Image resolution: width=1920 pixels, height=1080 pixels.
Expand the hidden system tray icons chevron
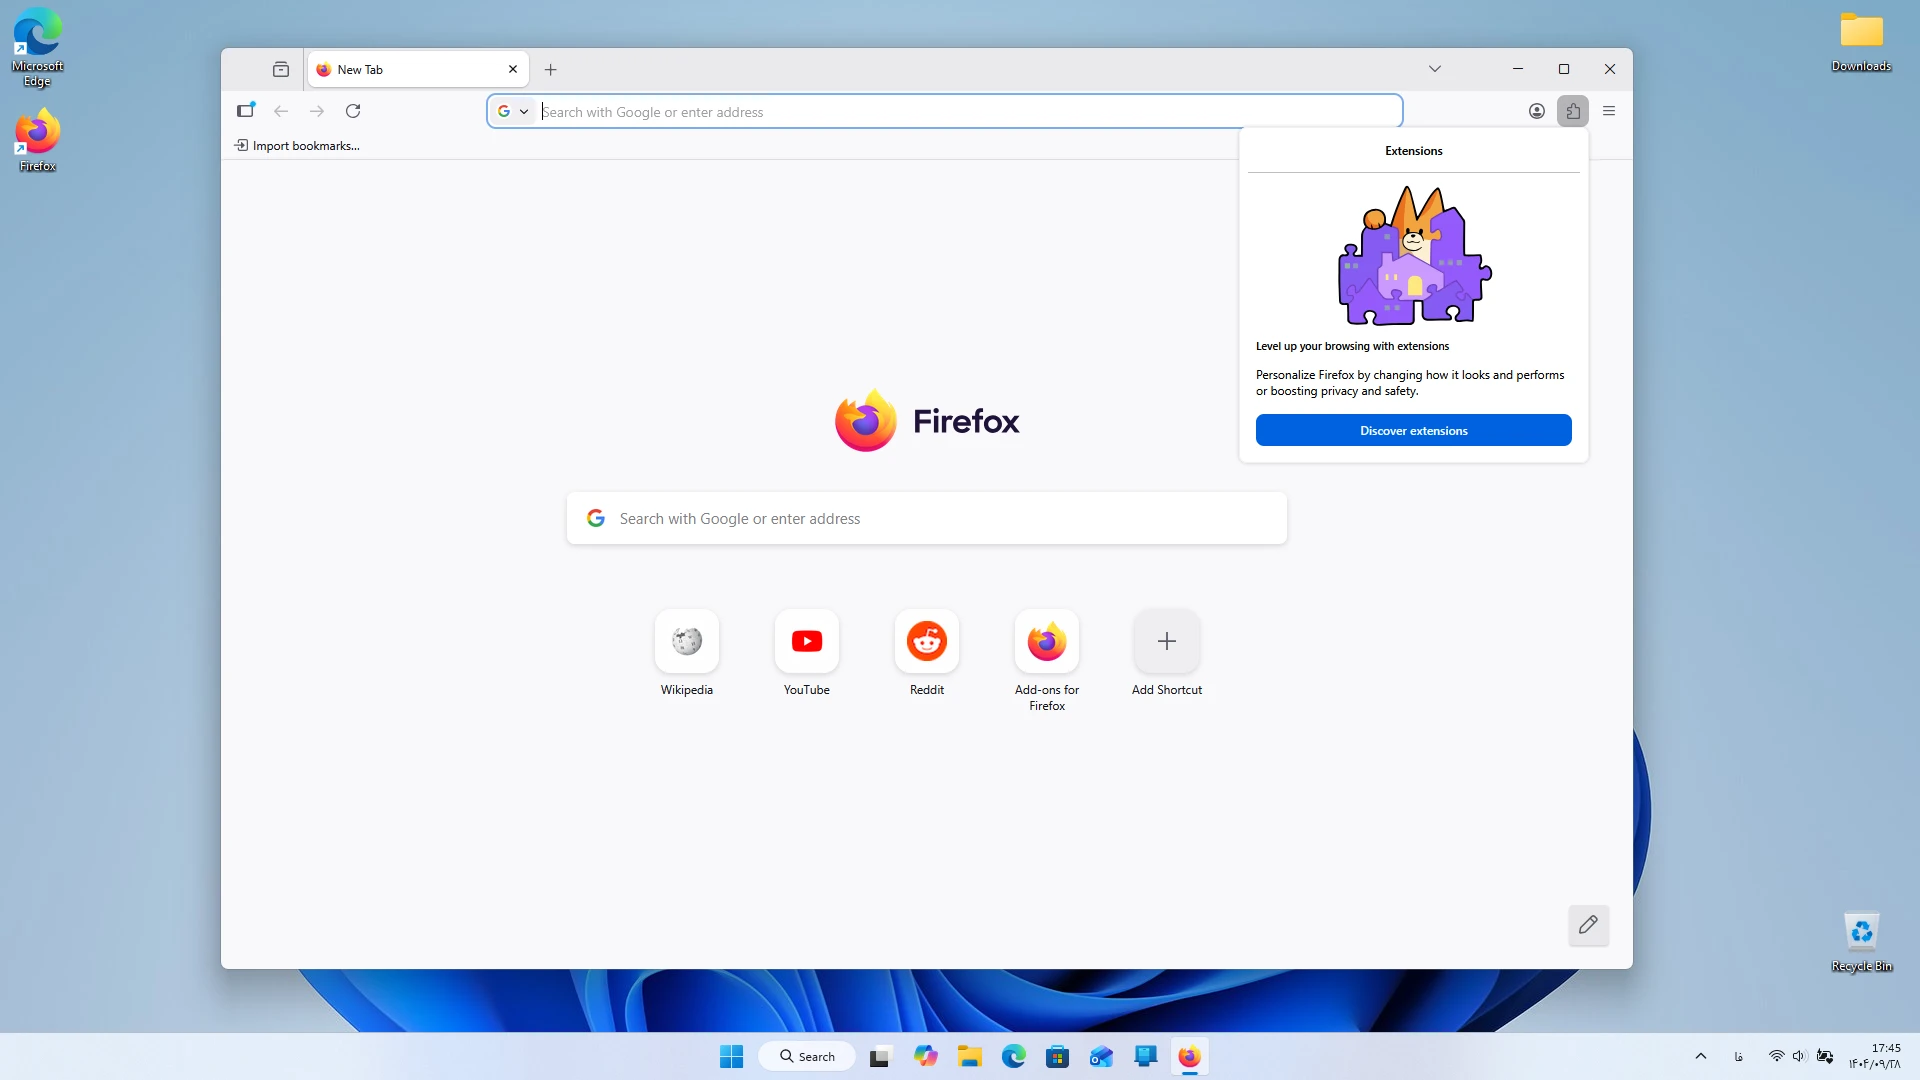tap(1701, 1056)
